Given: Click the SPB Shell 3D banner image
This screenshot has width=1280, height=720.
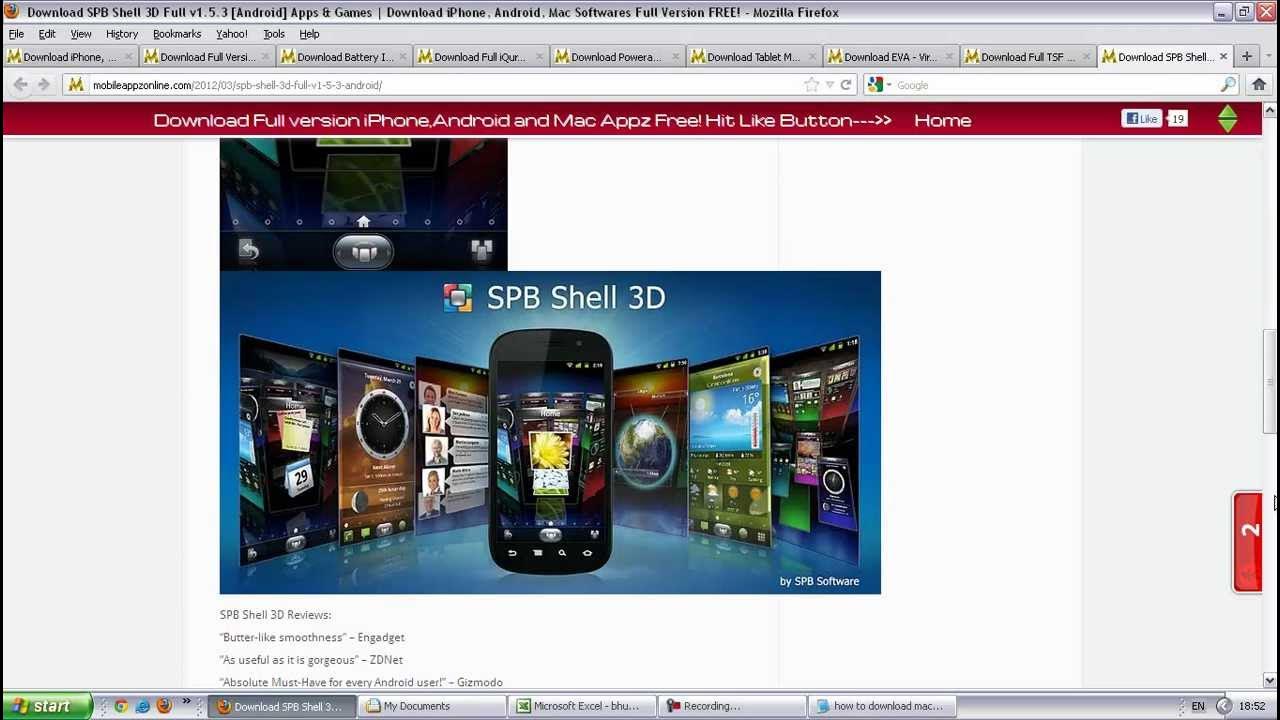Looking at the screenshot, I should (550, 432).
